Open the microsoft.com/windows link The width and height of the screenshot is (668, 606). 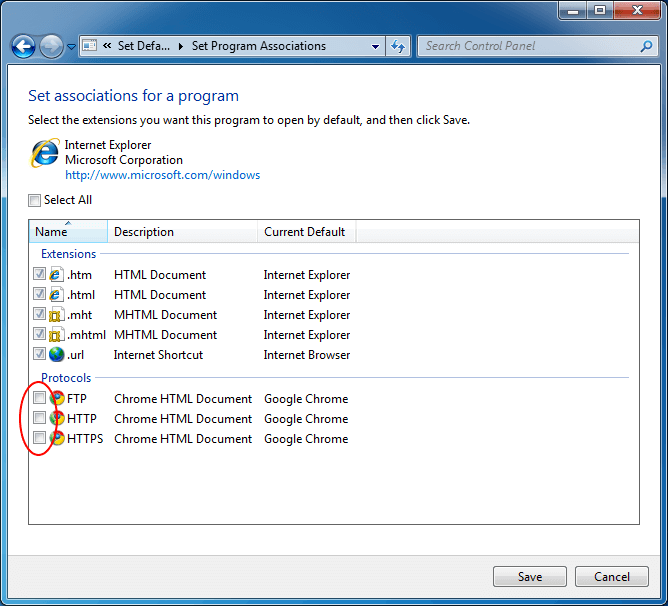[162, 175]
